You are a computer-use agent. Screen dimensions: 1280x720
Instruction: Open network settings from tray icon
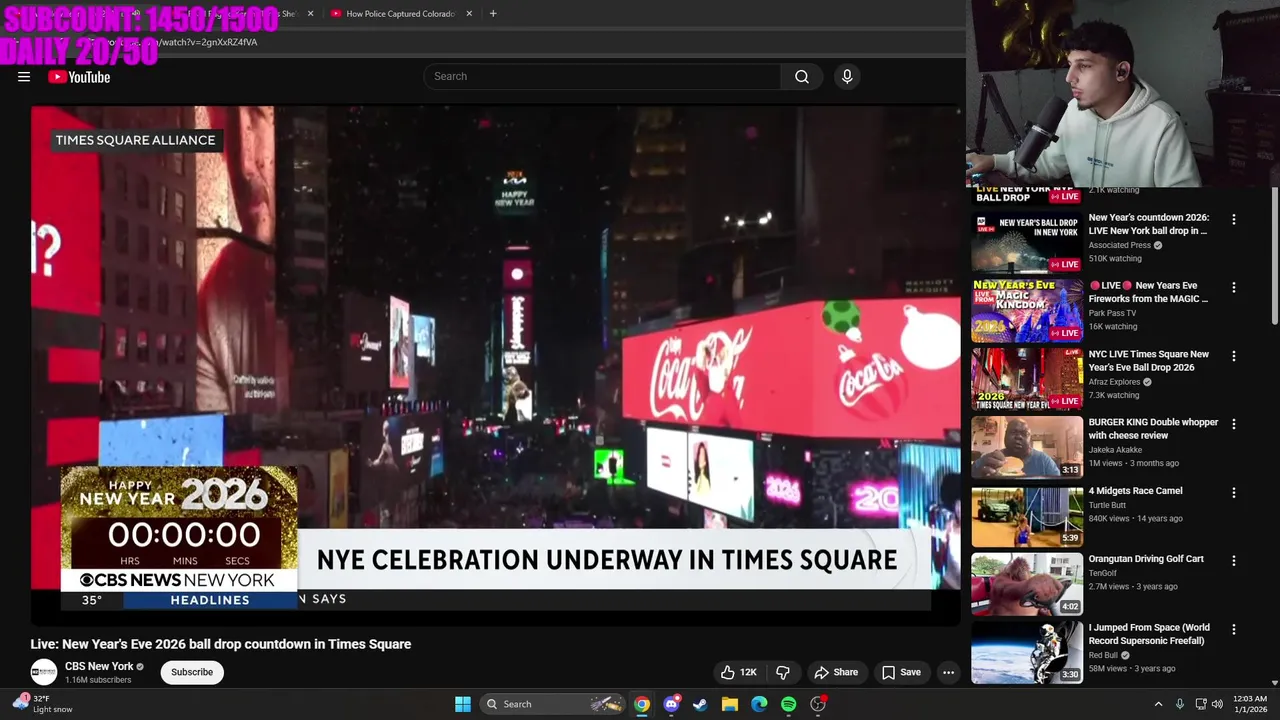point(1201,704)
